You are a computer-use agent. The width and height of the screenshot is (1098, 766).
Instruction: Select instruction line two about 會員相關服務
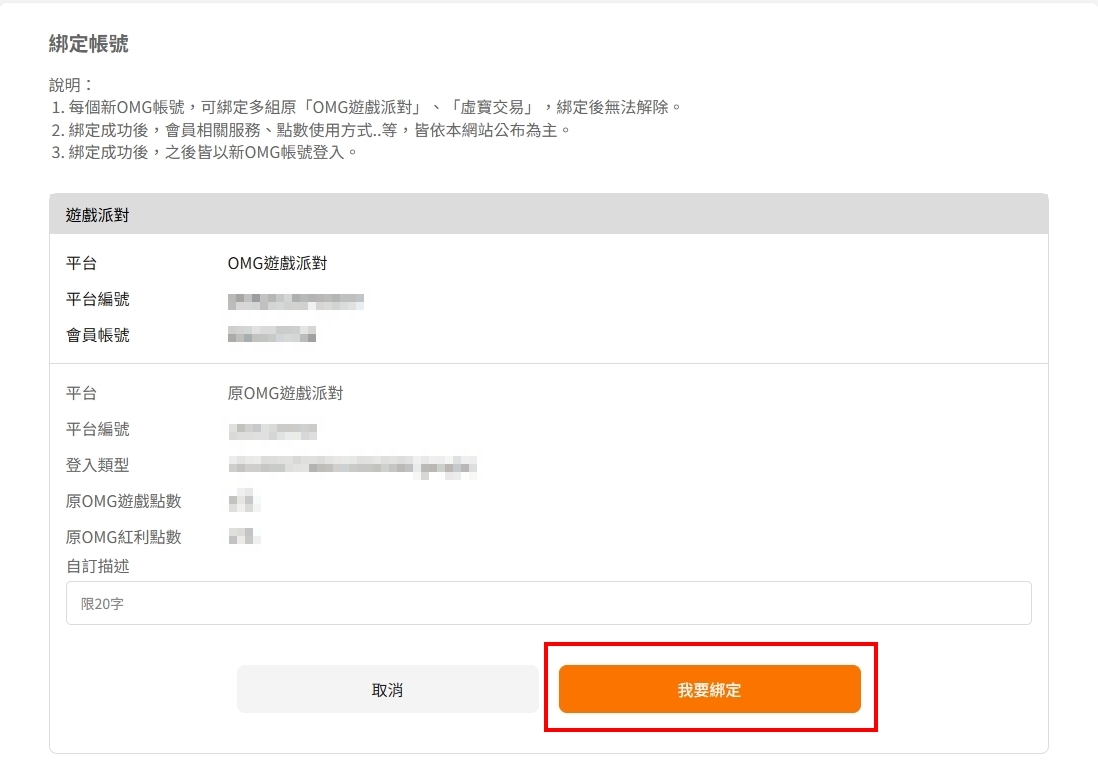(312, 130)
